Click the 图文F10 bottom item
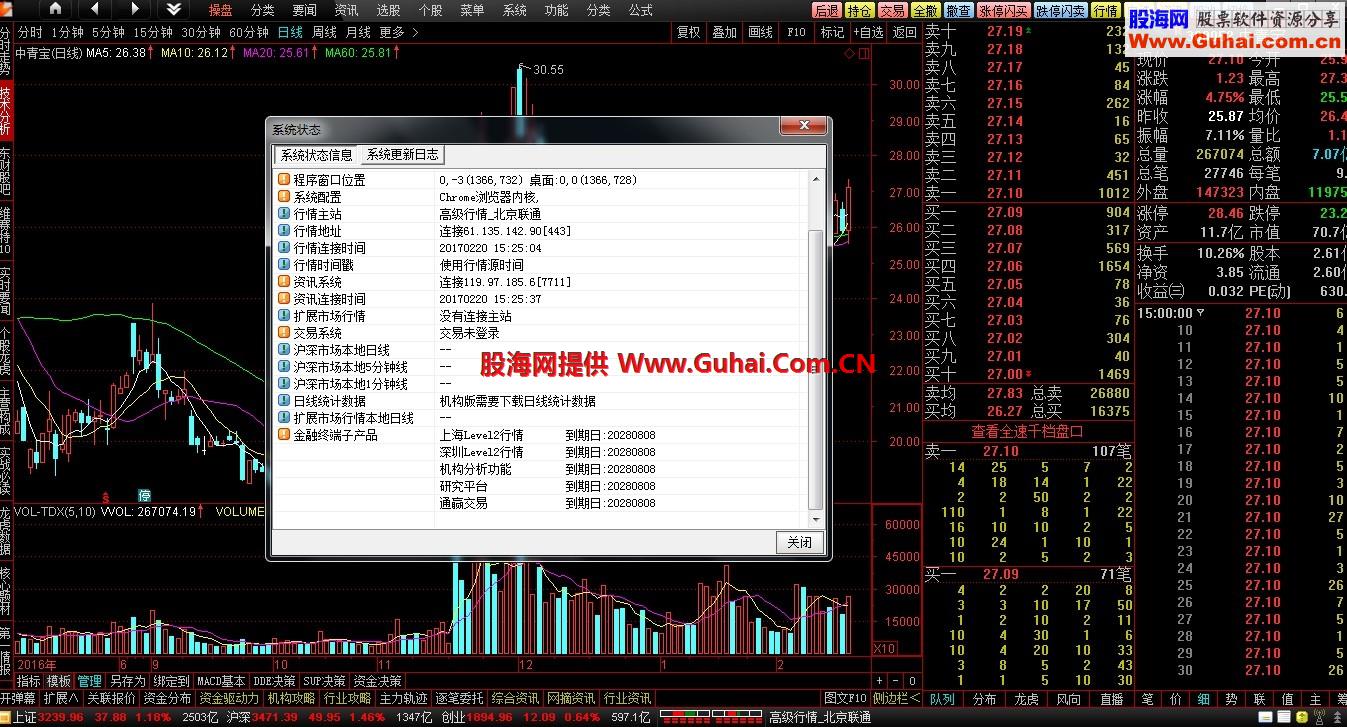Image resolution: width=1347 pixels, height=727 pixels. [844, 698]
